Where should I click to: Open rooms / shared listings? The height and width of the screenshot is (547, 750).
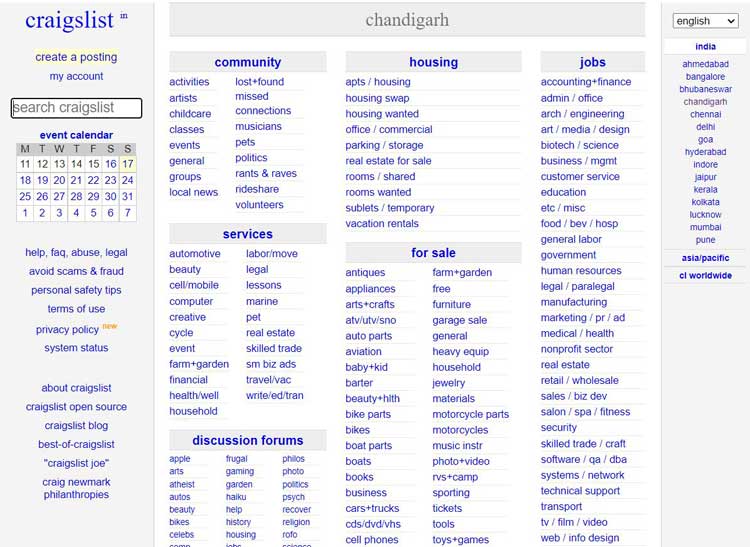[x=380, y=176]
